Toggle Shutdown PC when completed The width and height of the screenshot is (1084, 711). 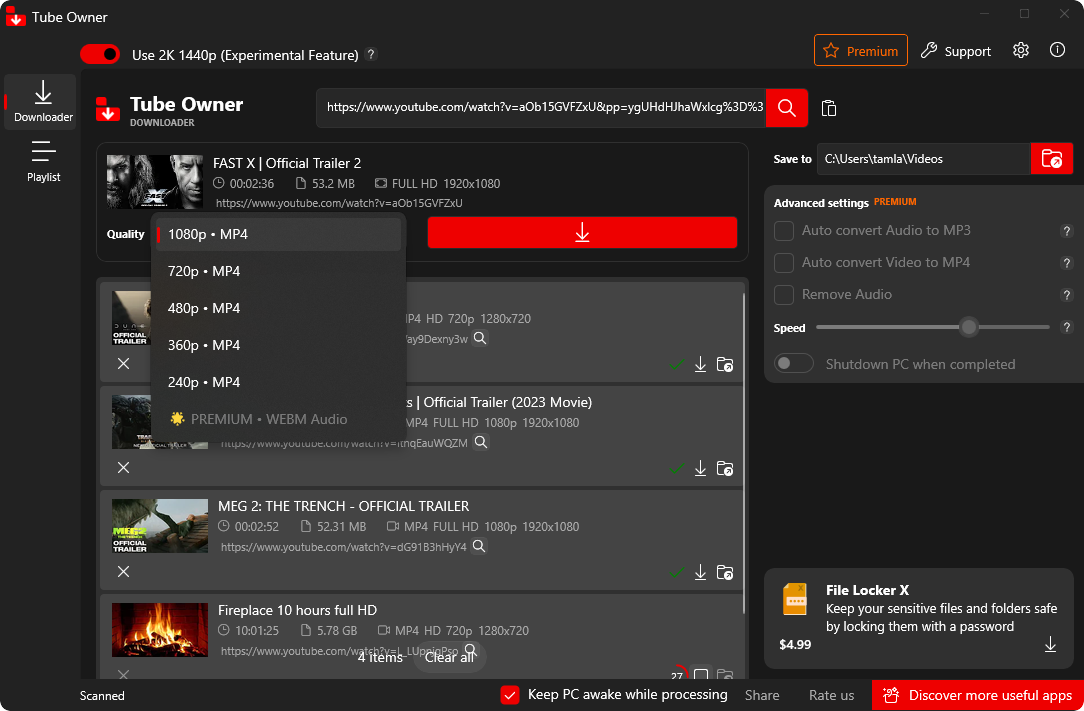[x=794, y=364]
